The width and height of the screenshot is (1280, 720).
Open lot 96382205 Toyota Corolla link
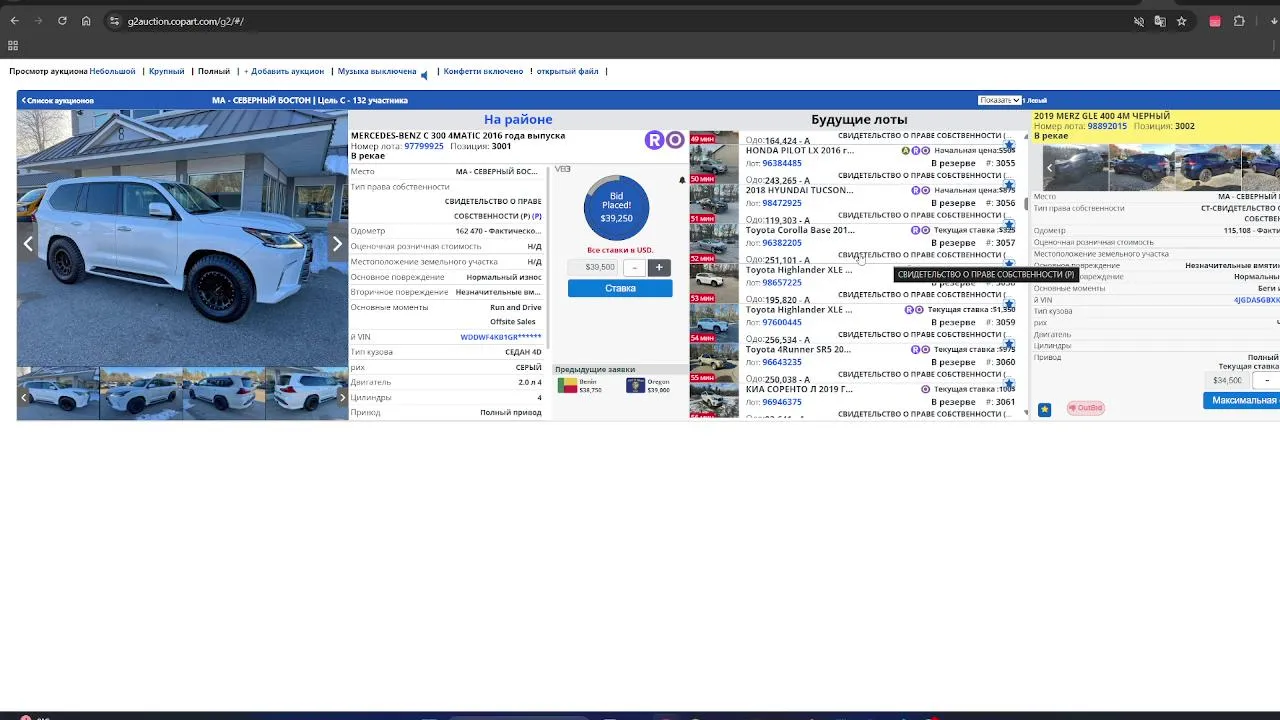pos(782,243)
